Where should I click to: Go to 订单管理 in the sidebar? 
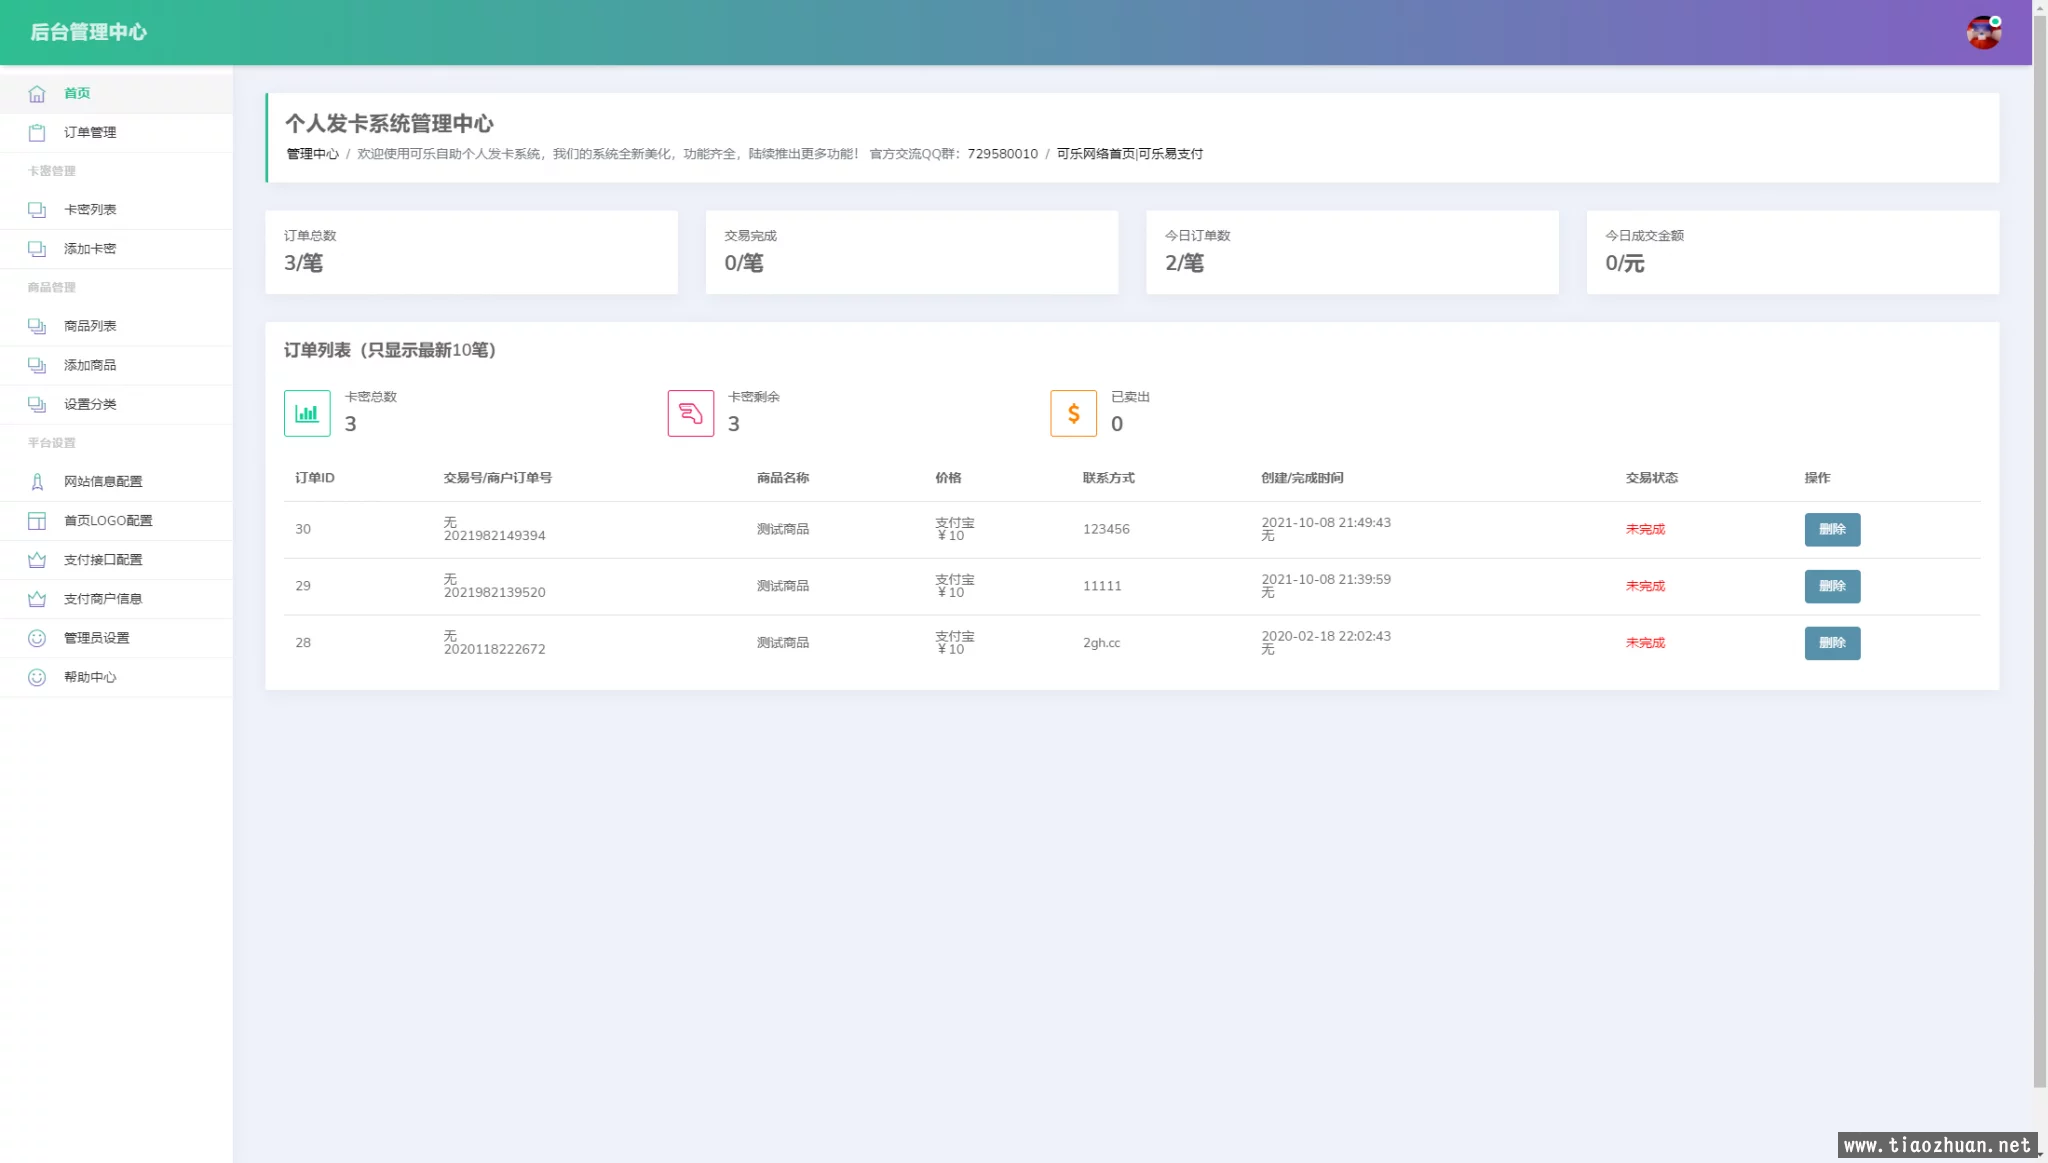click(x=116, y=132)
